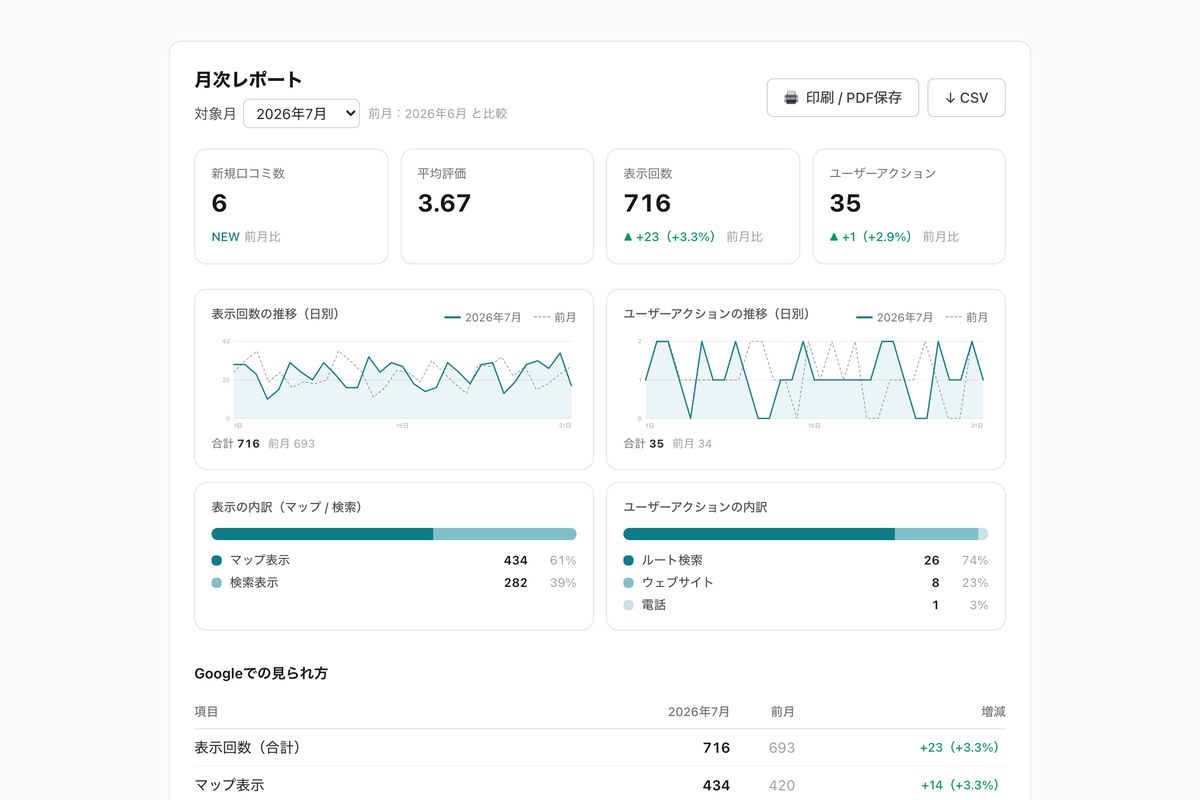Viewport: 1200px width, 800px height.
Task: Click the printer icon in print button
Action: [x=791, y=98]
